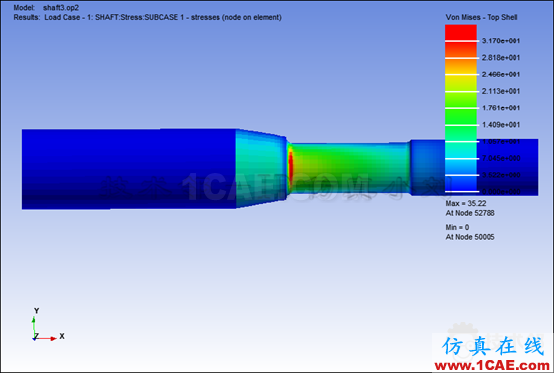
Task: Click the 'Max = 35.22' text
Action: [x=466, y=203]
